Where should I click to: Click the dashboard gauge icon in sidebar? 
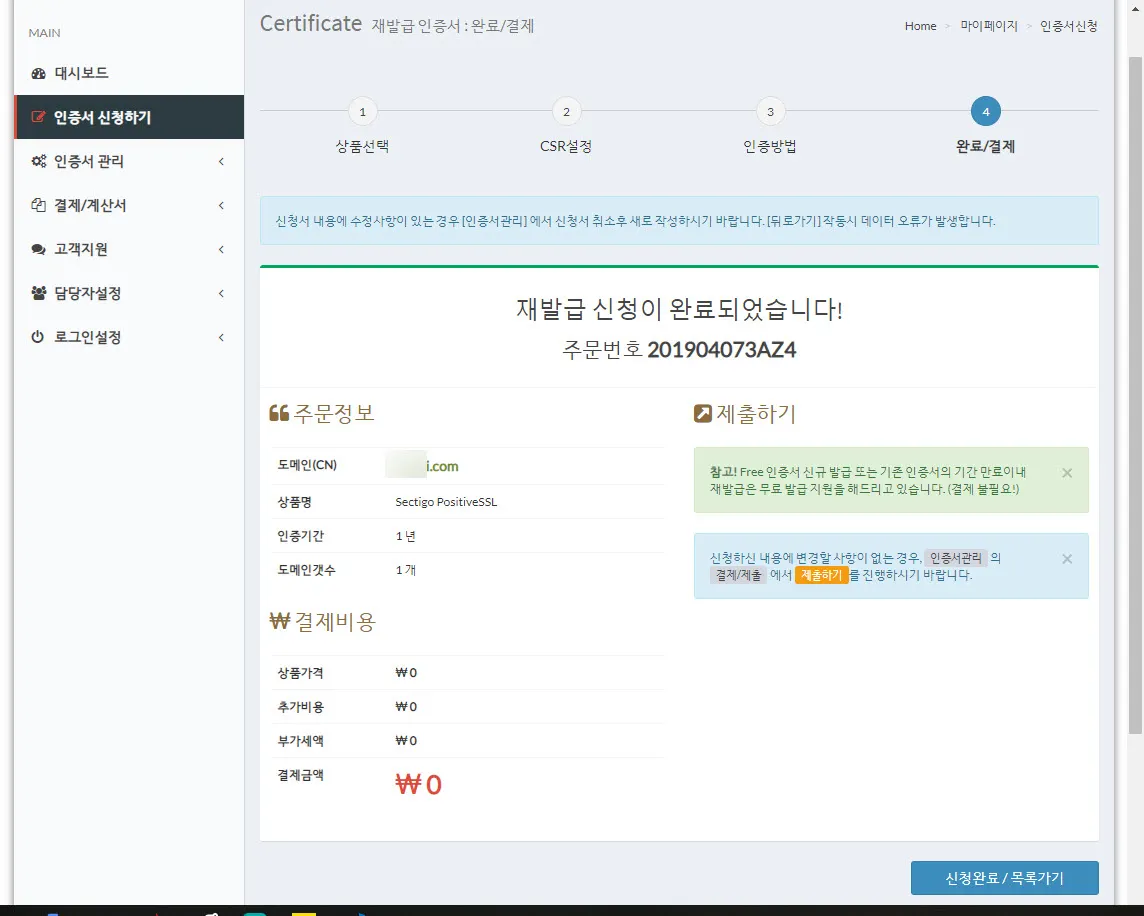[39, 74]
